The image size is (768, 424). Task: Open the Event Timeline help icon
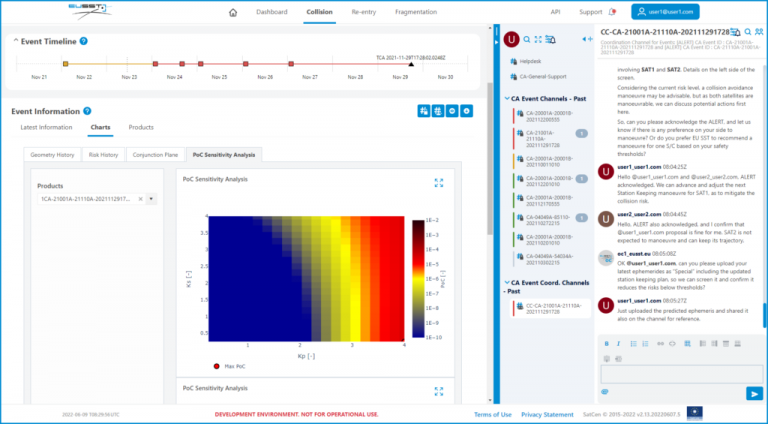(84, 41)
